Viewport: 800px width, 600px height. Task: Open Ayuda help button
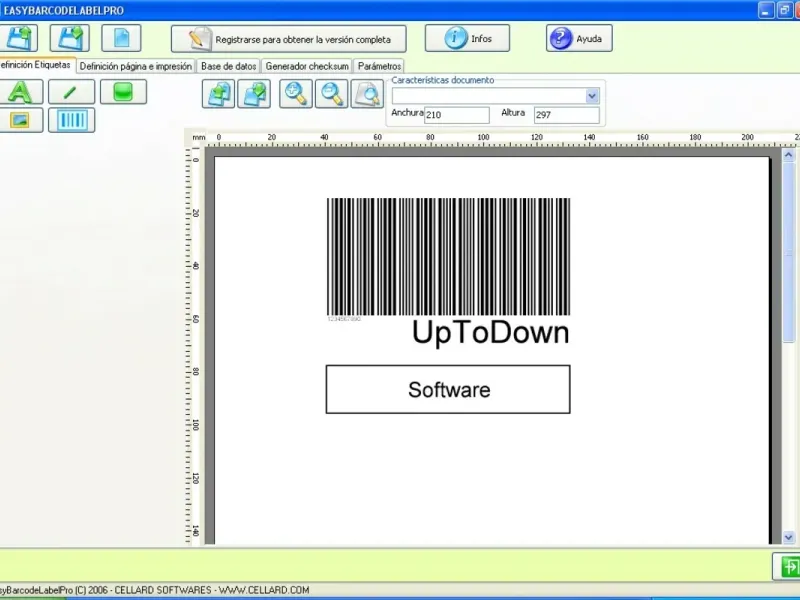pyautogui.click(x=579, y=38)
